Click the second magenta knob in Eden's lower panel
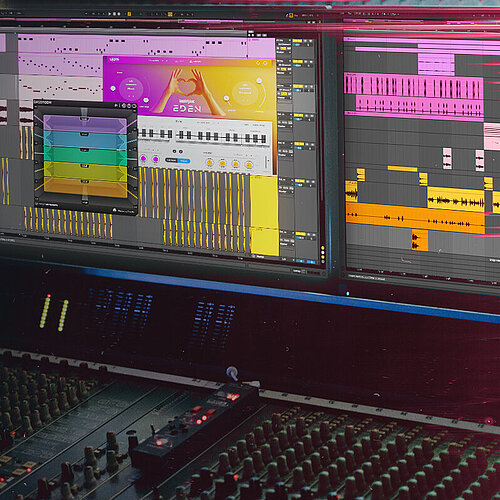Image resolution: width=500 pixels, height=500 pixels. pyautogui.click(x=156, y=159)
